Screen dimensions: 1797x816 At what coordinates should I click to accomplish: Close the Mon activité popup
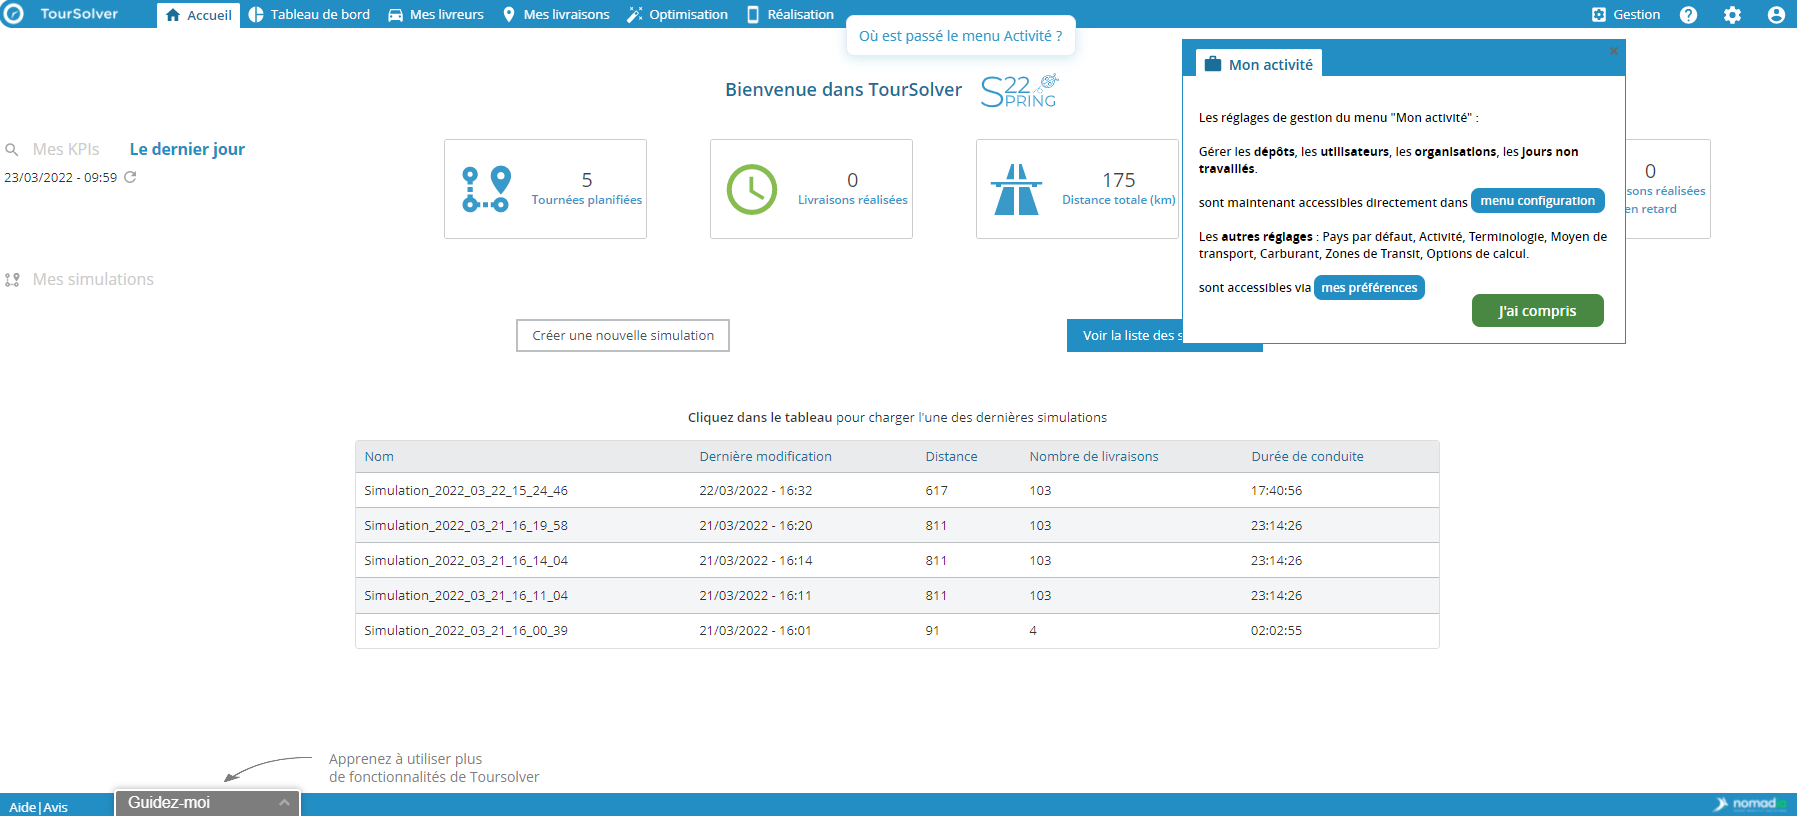click(1613, 51)
